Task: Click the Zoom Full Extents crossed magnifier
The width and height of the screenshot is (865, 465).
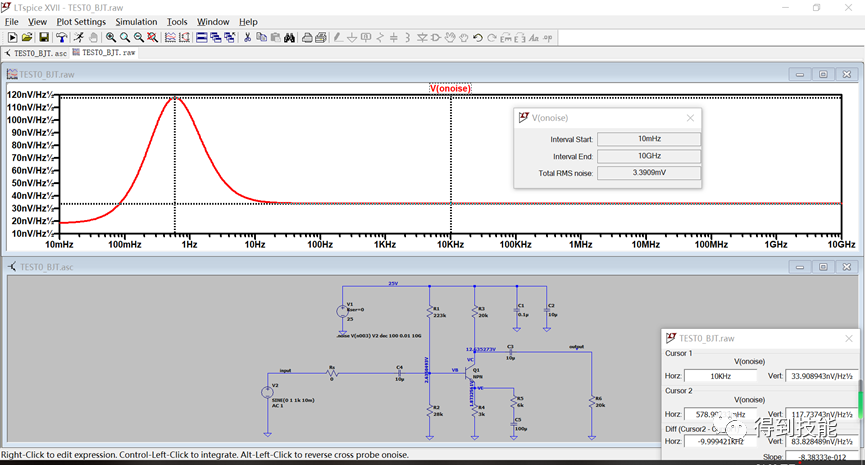Action: pyautogui.click(x=152, y=38)
